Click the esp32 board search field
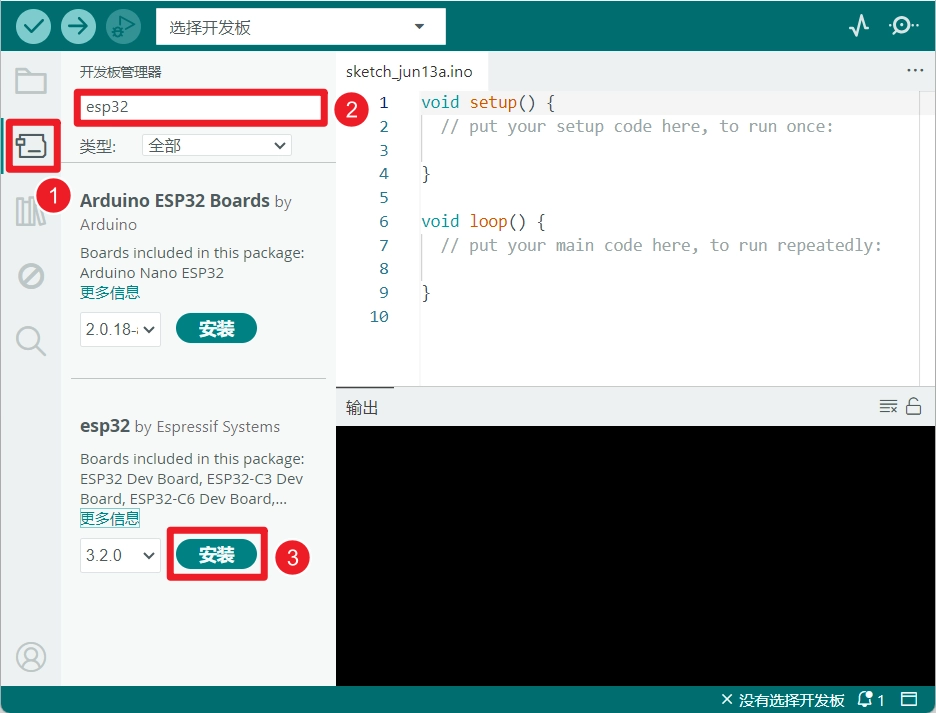 click(x=200, y=107)
